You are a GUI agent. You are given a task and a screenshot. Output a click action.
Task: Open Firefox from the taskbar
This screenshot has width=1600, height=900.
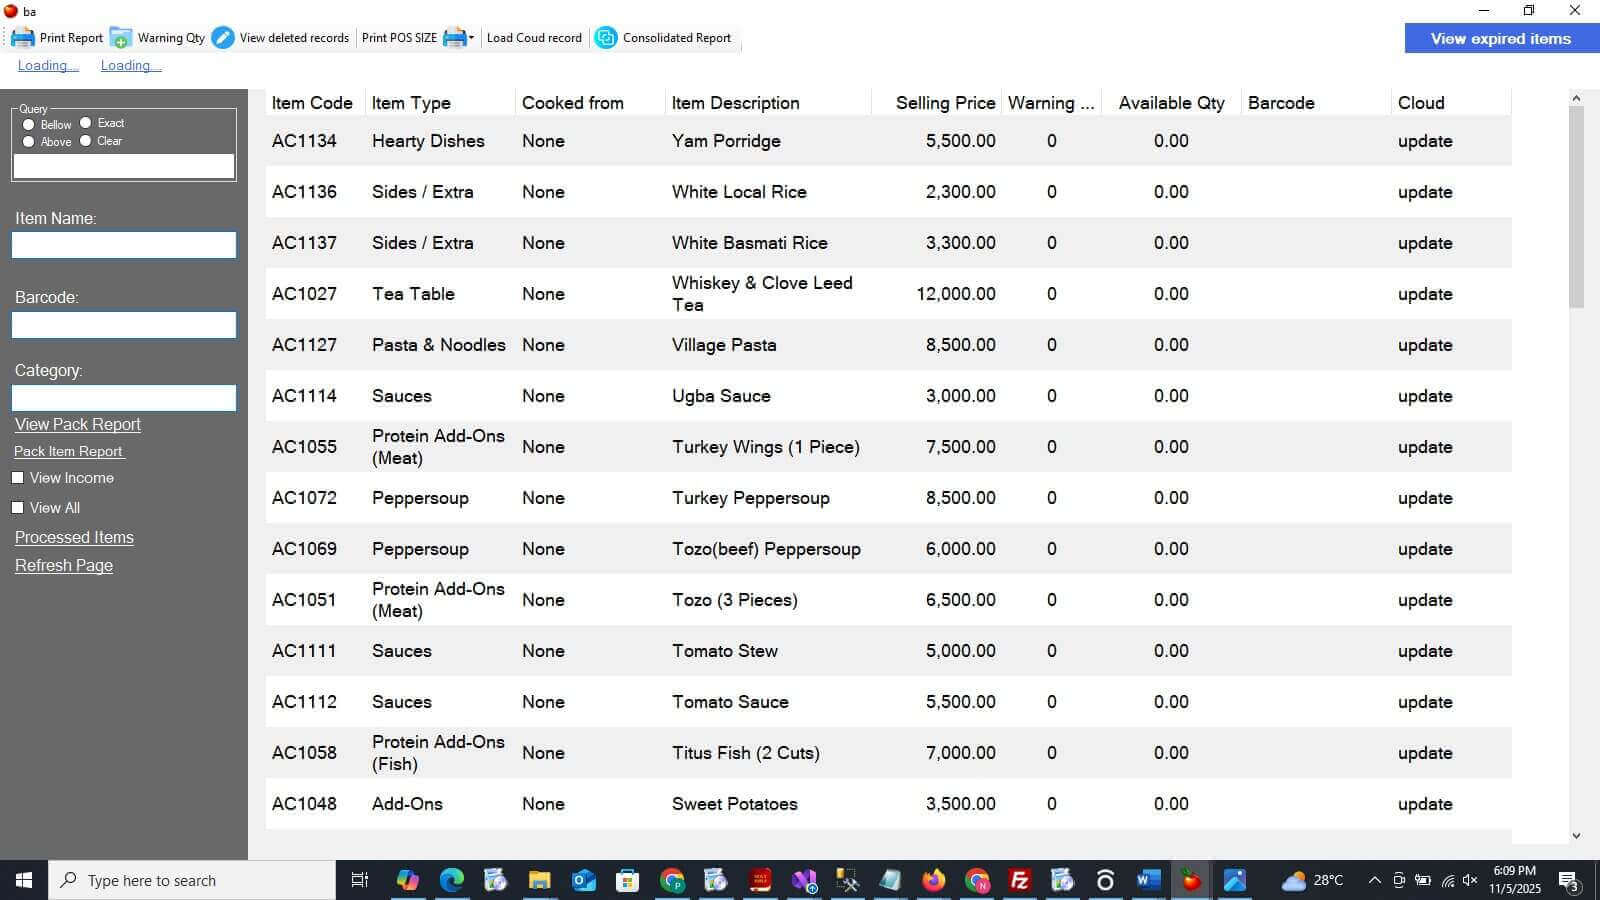pyautogui.click(x=934, y=880)
